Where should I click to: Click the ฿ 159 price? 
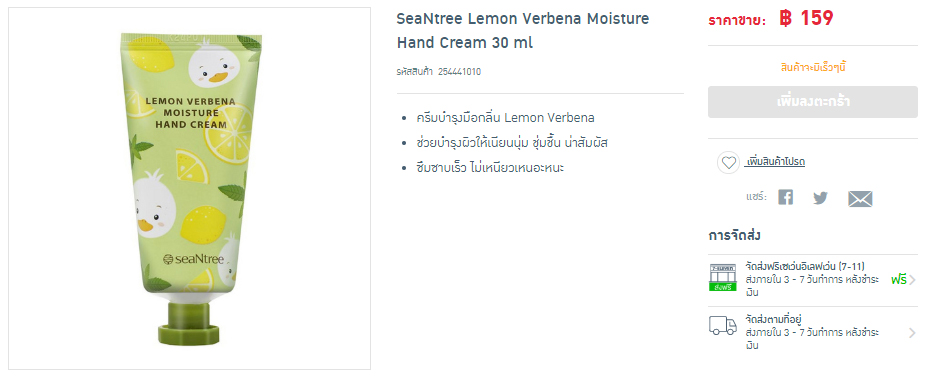point(806,19)
